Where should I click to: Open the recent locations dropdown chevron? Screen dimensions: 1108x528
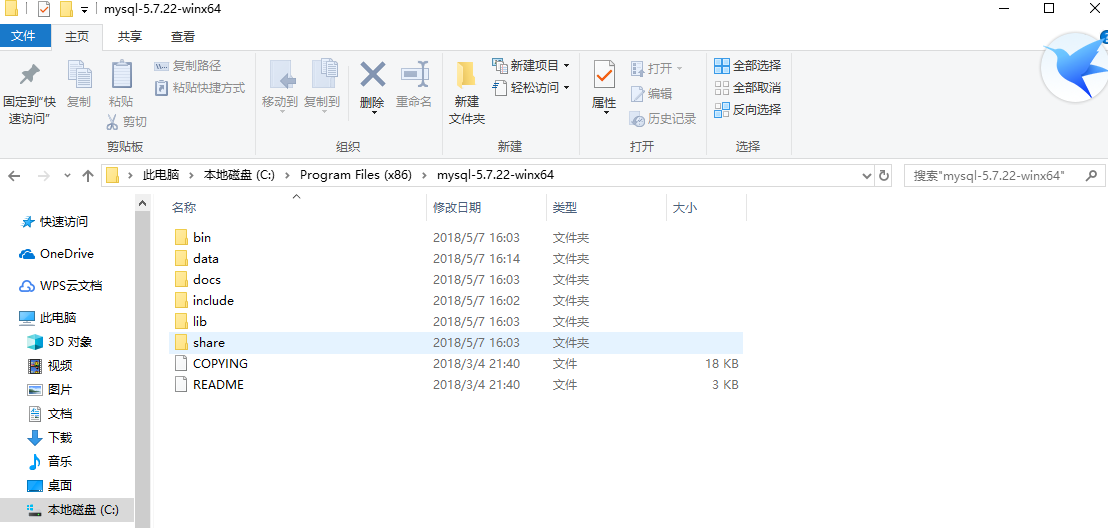[x=67, y=176]
